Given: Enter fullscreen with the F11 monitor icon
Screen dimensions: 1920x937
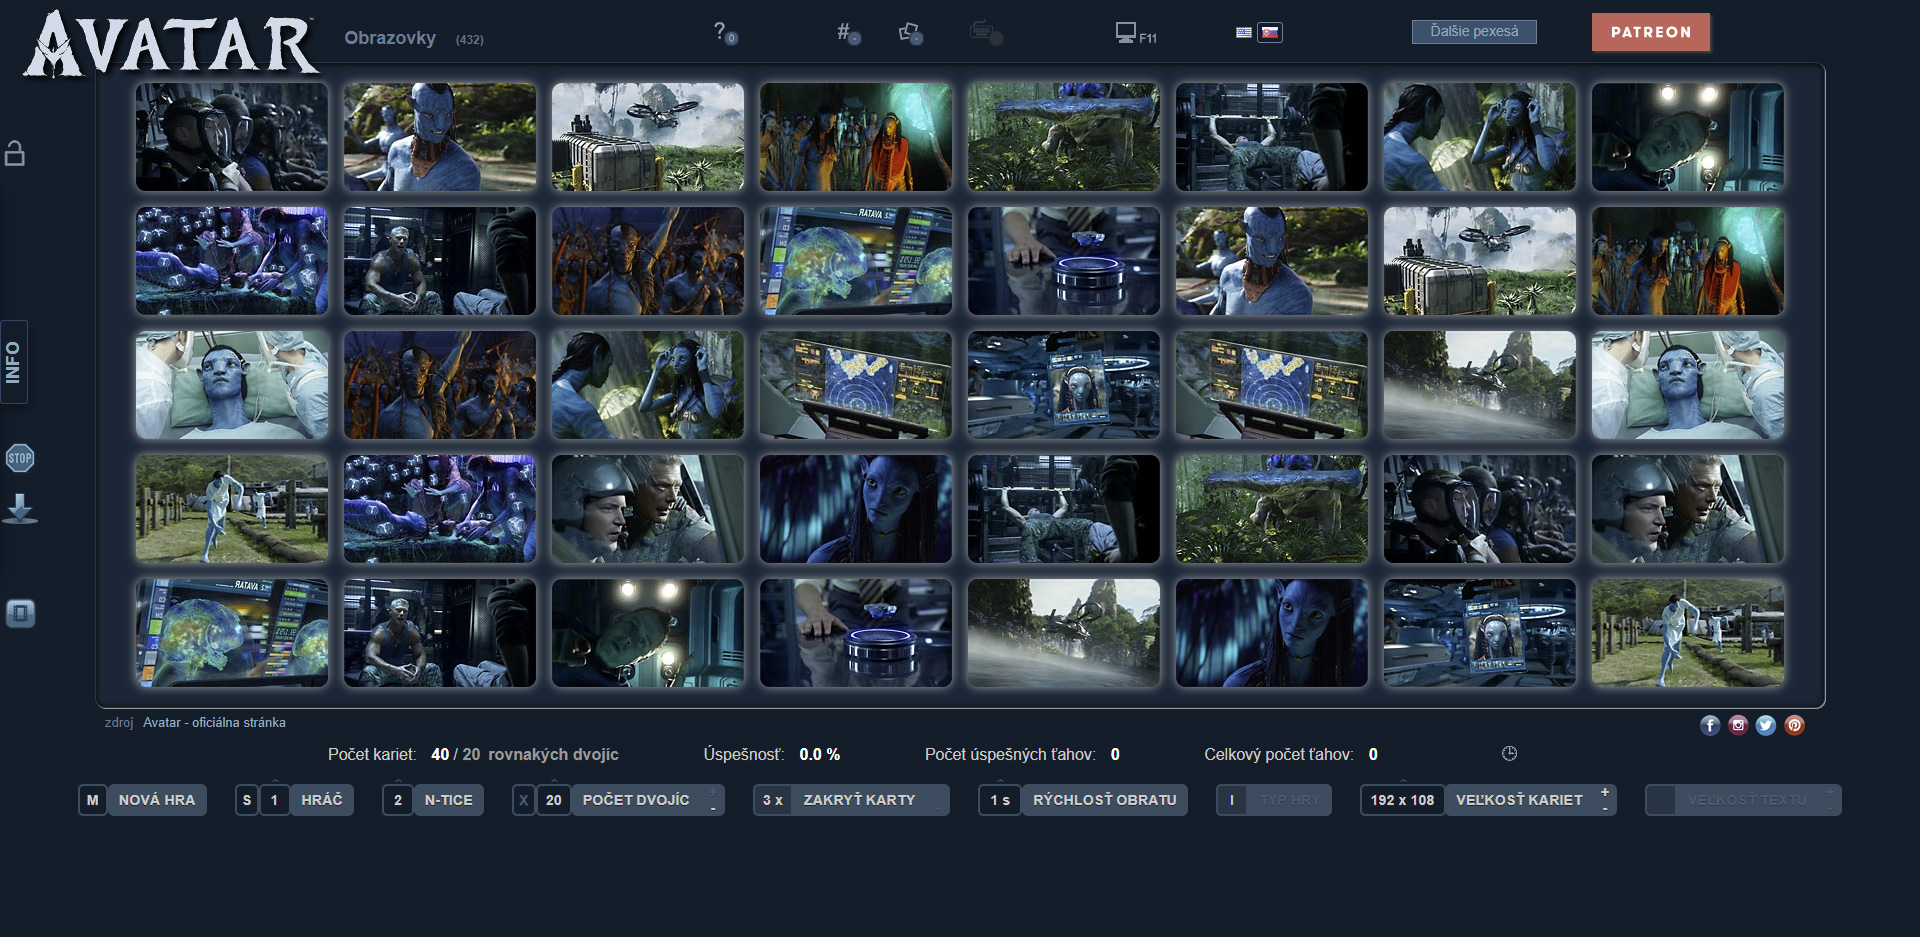Looking at the screenshot, I should [1136, 34].
